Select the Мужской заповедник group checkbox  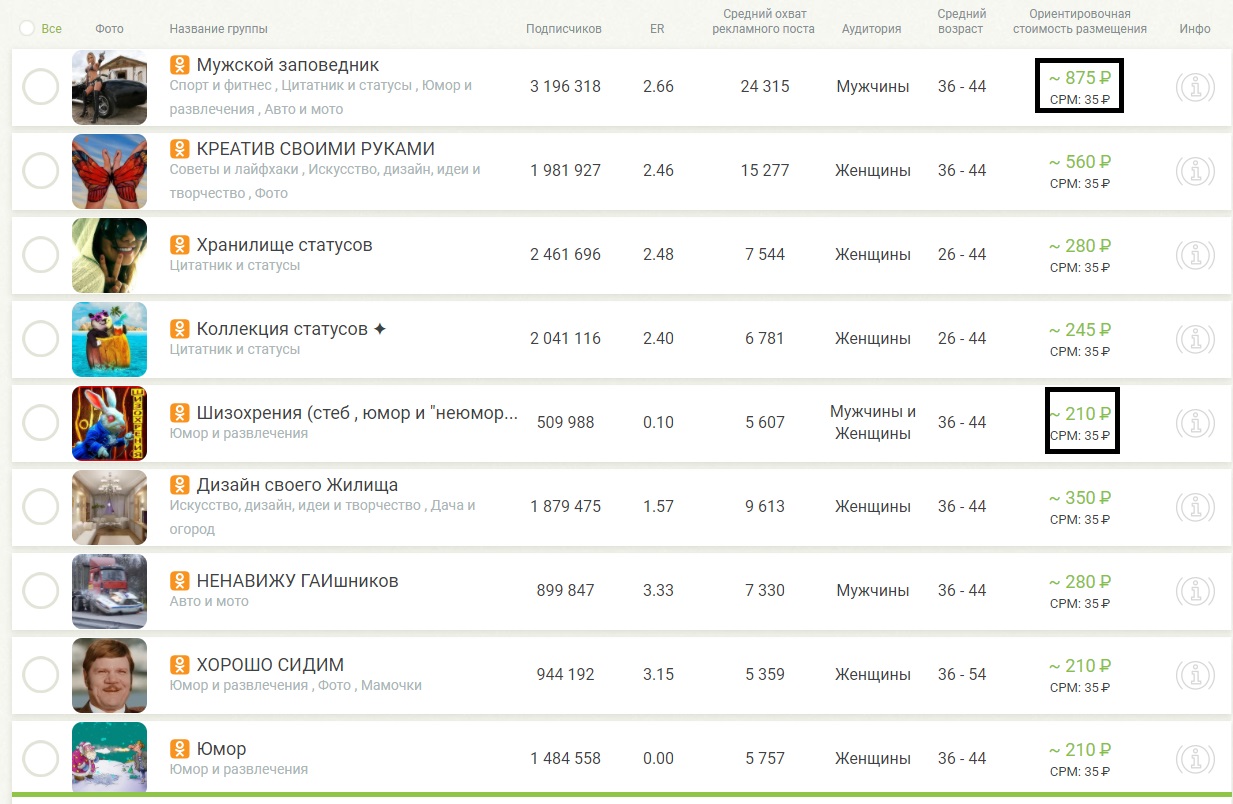[x=40, y=87]
